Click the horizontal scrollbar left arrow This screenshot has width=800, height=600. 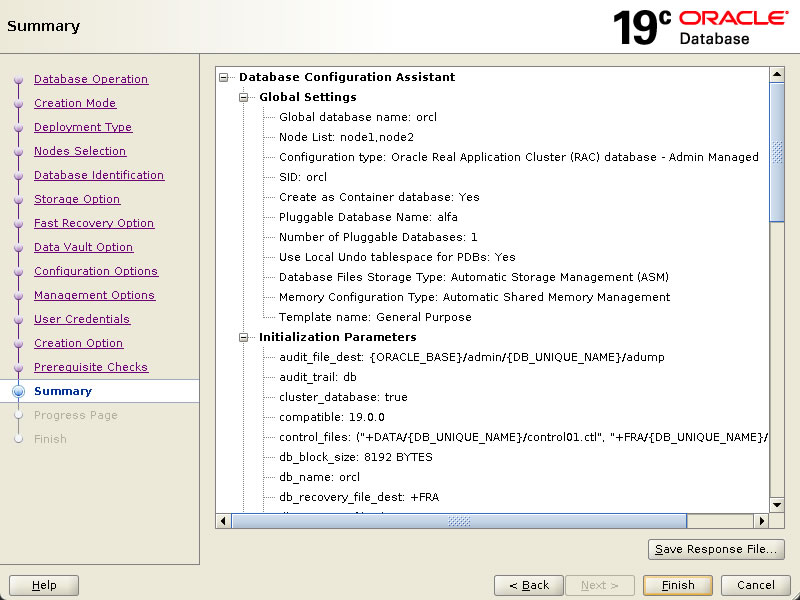pyautogui.click(x=223, y=521)
